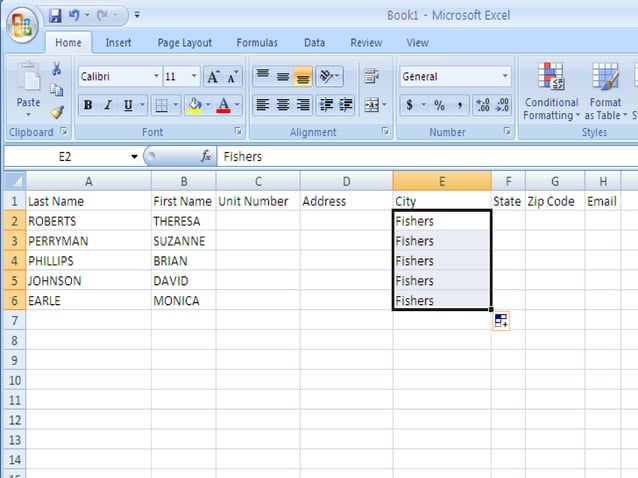Select row 7 header

15,321
